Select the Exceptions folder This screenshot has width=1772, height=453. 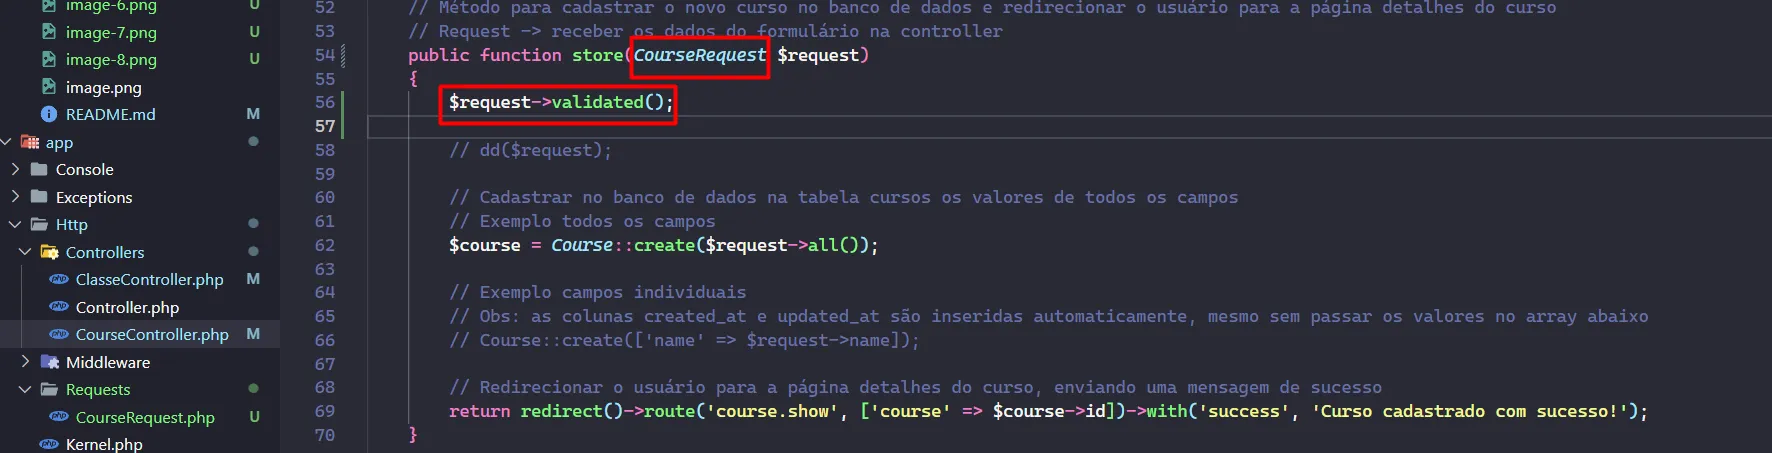94,197
